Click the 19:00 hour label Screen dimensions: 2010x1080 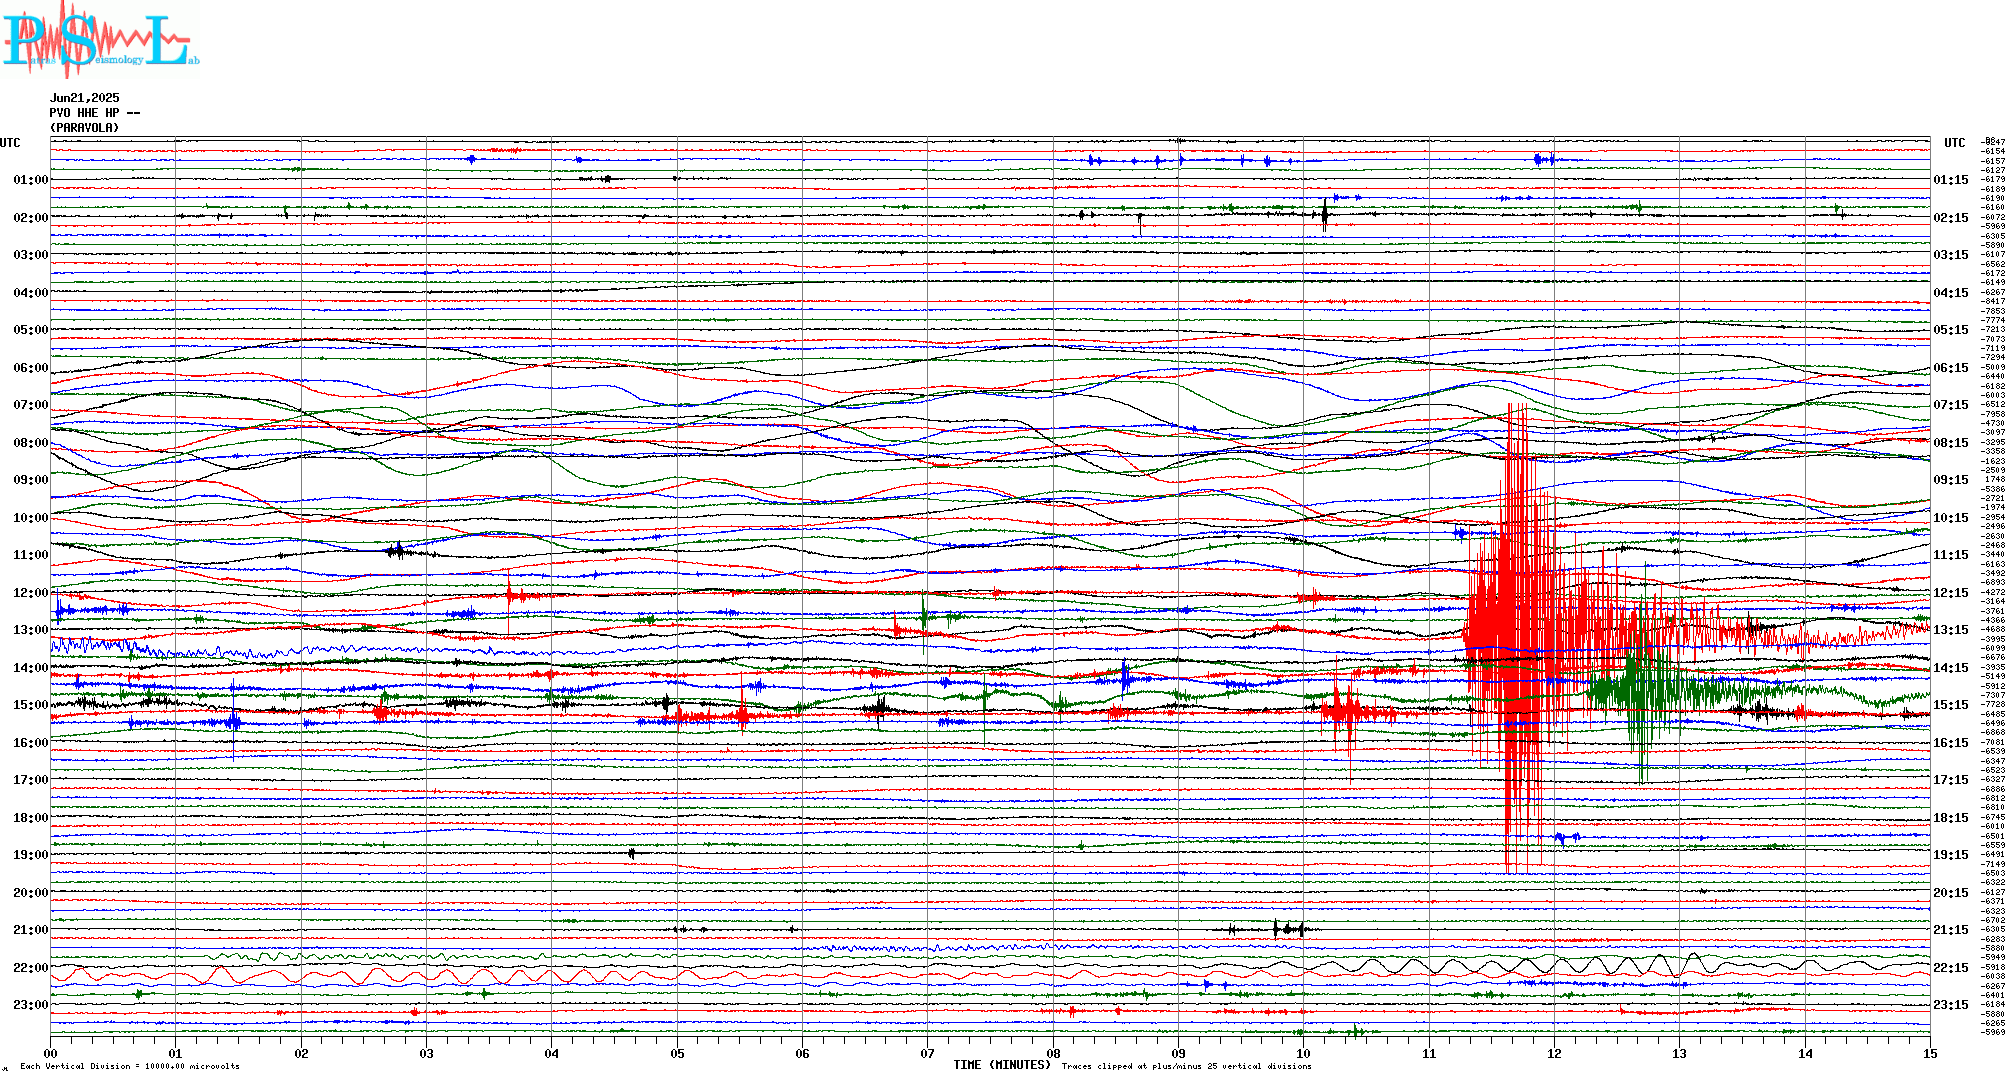point(31,855)
